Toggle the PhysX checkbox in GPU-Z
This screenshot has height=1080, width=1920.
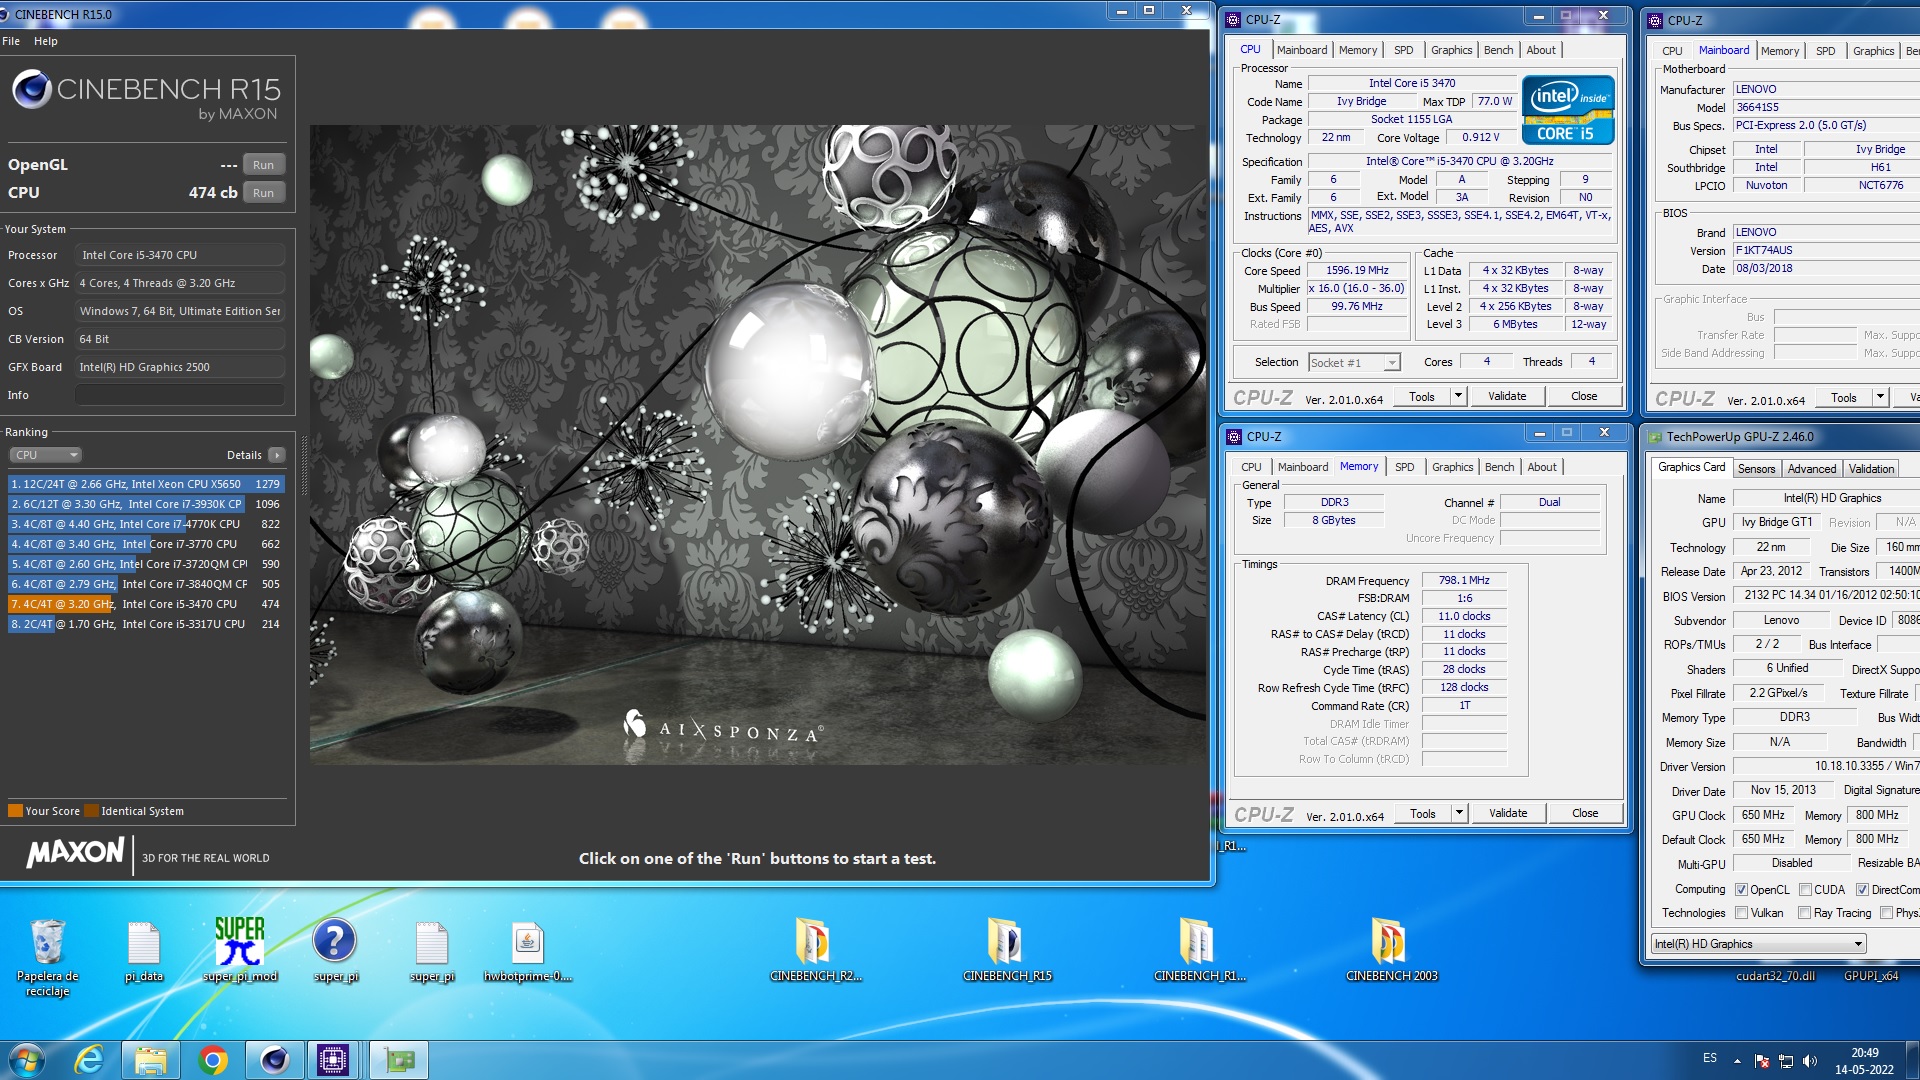[1886, 913]
